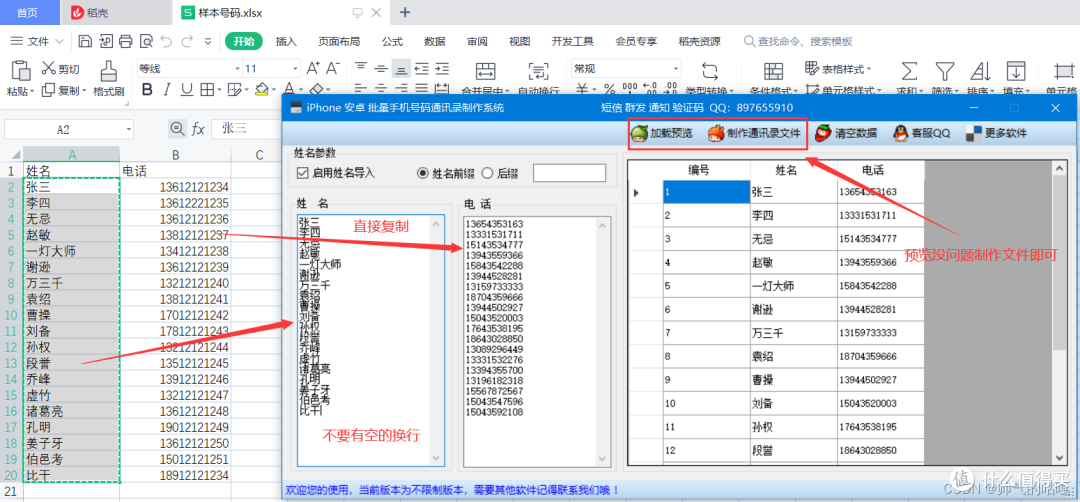Click the Fill (填充) icon
This screenshot has height=502, width=1080.
[x=1015, y=71]
